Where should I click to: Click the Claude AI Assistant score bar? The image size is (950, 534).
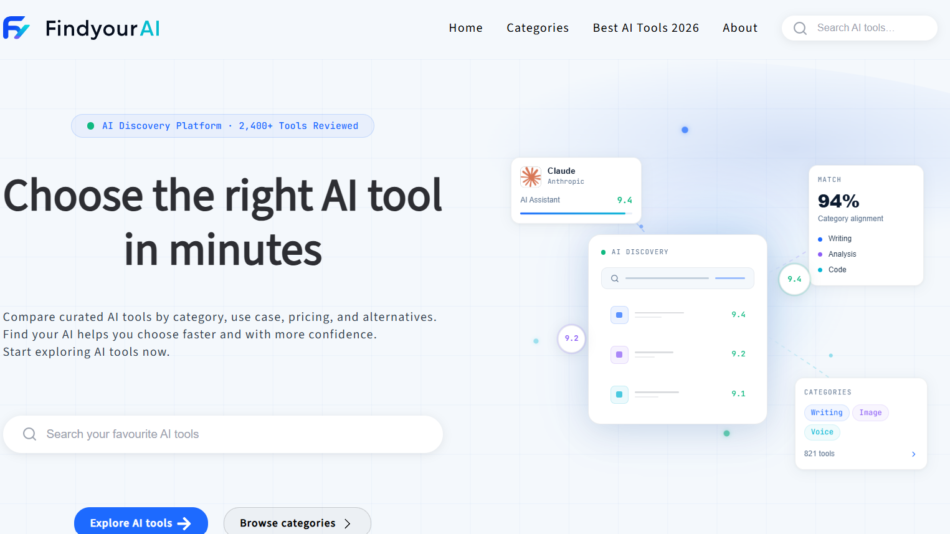click(576, 213)
